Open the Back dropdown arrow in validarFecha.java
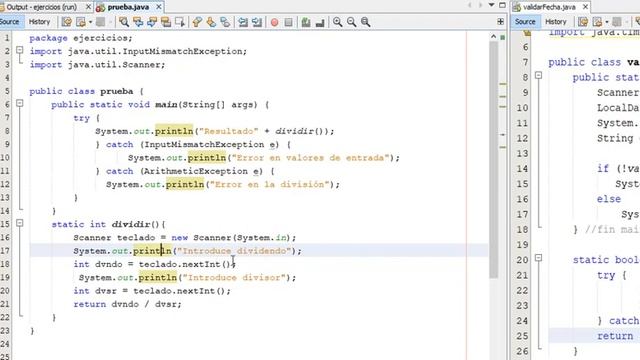Screen dimensions: 640x360 pos(607,22)
